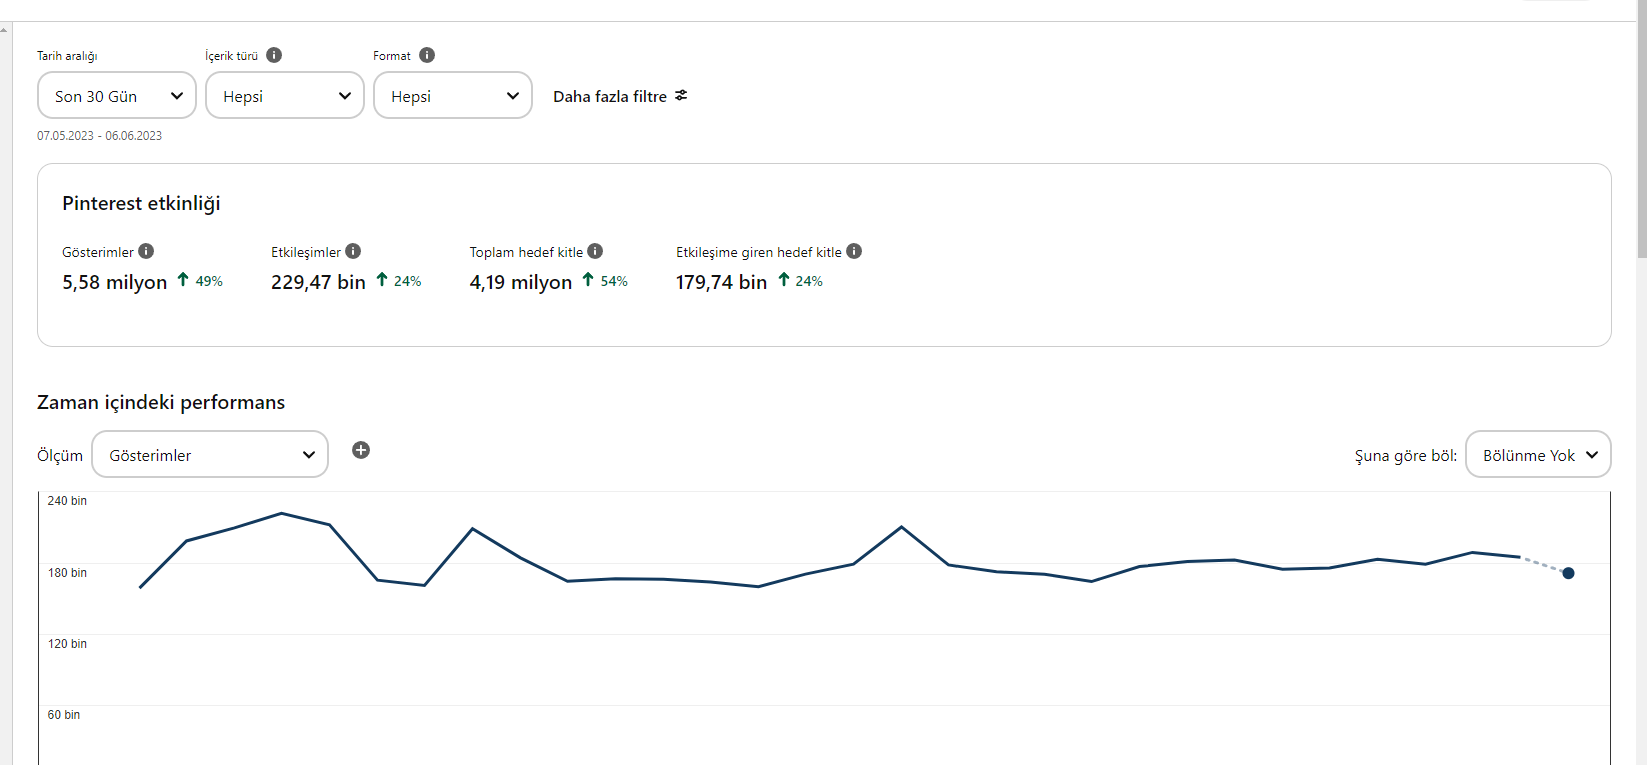
Task: Click info icon next to Etkileşimler
Action: (353, 251)
